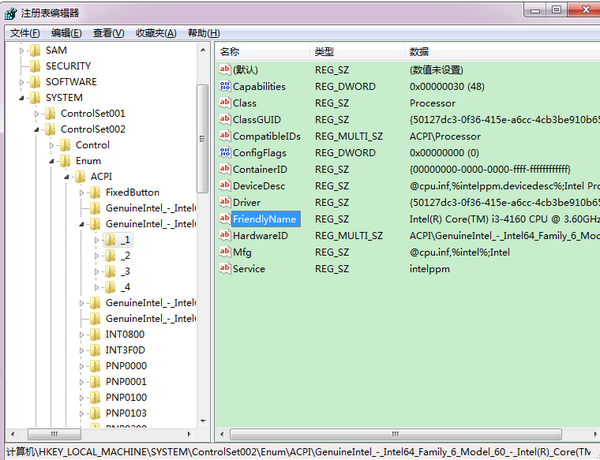The image size is (600, 460).
Task: Expand the Control subkey node
Action: [51, 145]
